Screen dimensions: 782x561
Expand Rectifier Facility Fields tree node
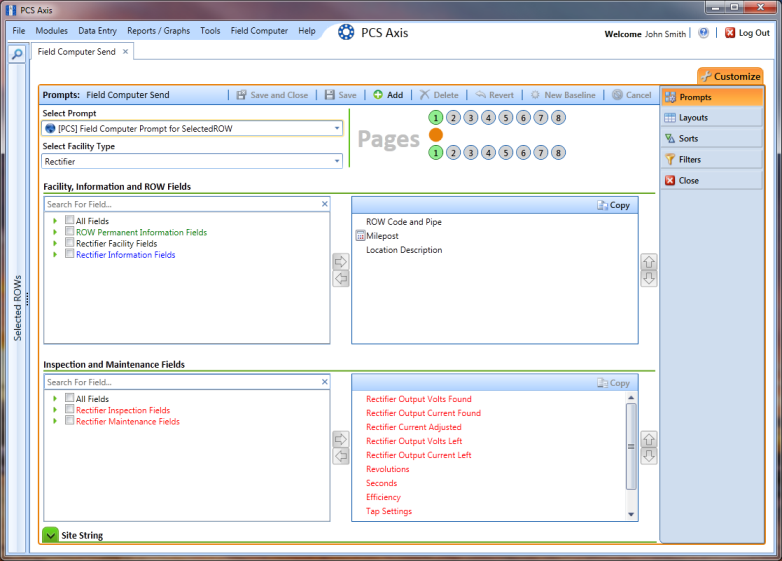tap(55, 243)
